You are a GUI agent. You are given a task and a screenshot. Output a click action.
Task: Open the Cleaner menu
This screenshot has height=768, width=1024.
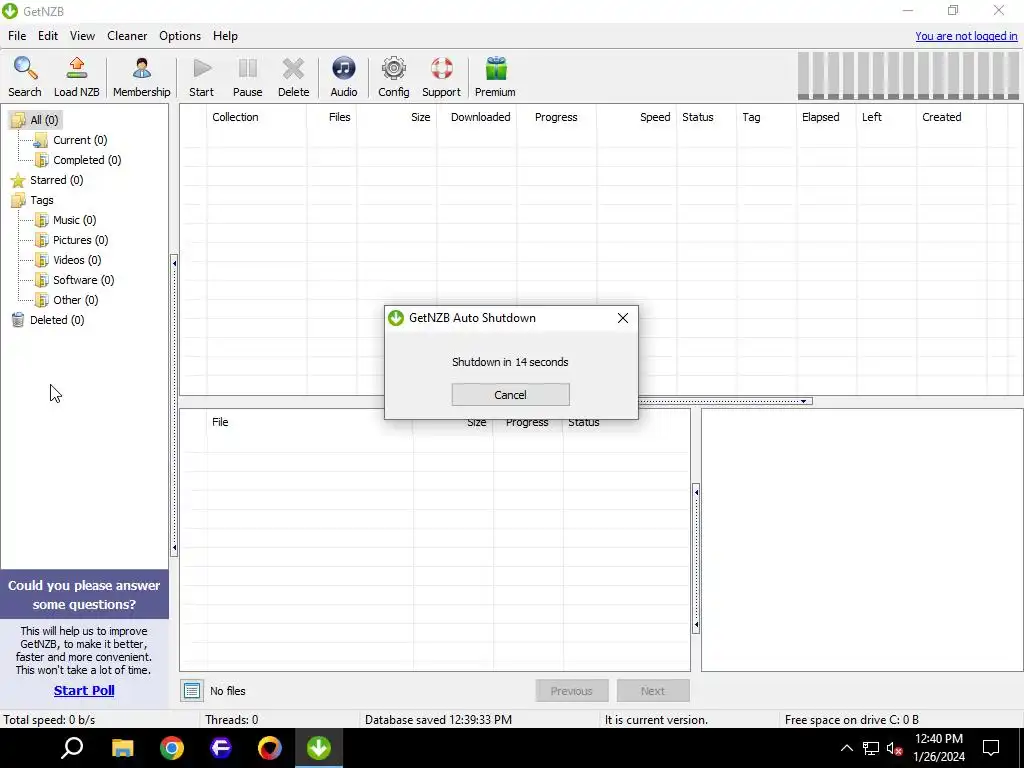pyautogui.click(x=127, y=36)
